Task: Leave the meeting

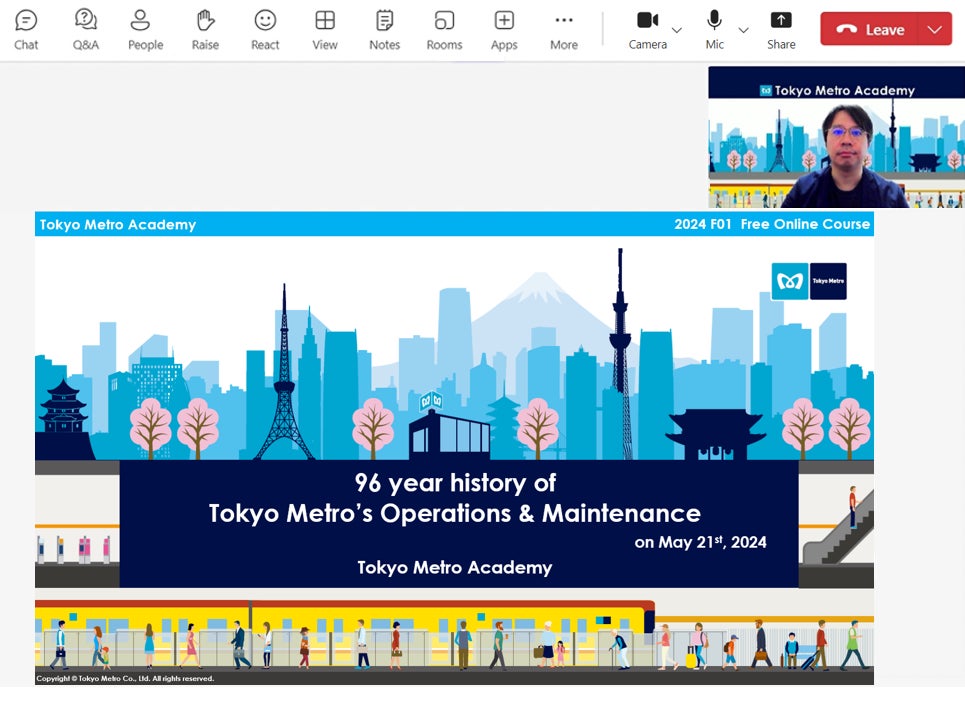Action: (x=869, y=30)
